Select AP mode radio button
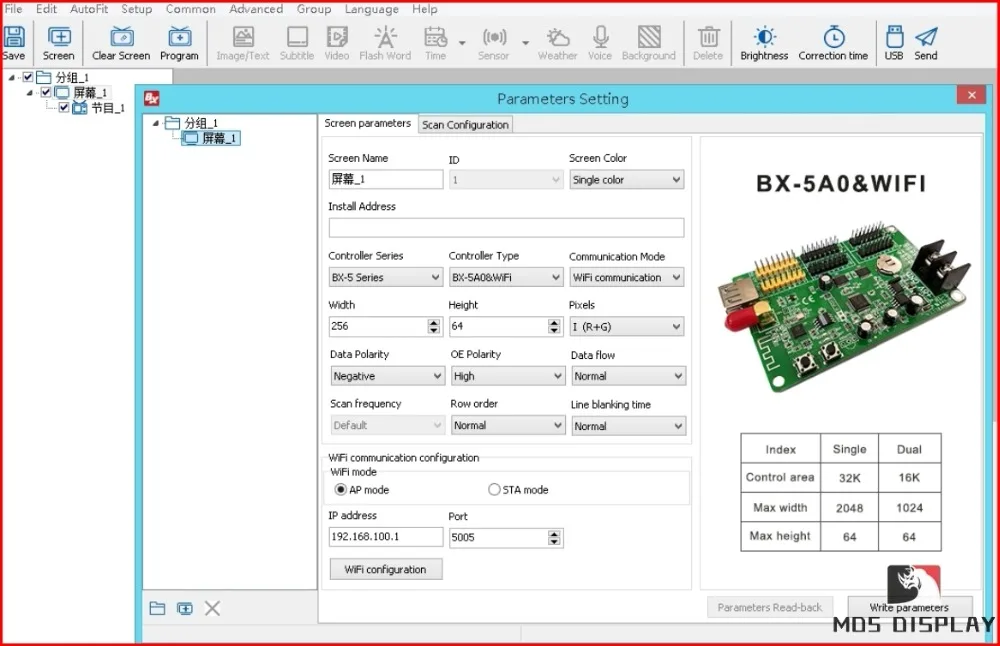 coord(341,490)
